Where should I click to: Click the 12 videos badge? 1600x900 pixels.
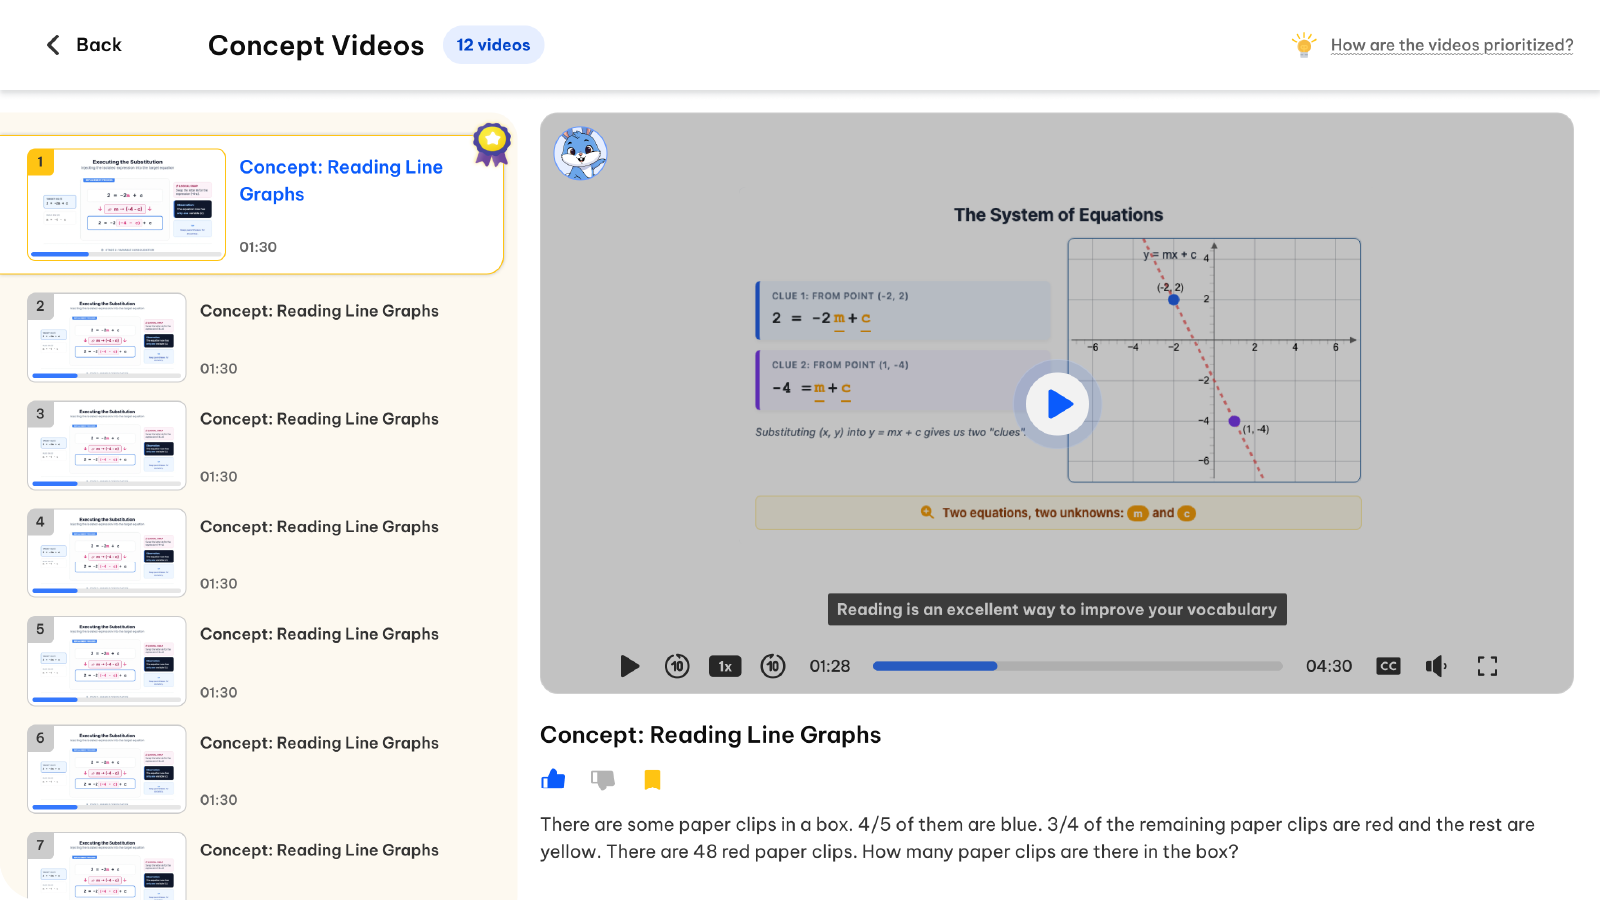coord(493,45)
